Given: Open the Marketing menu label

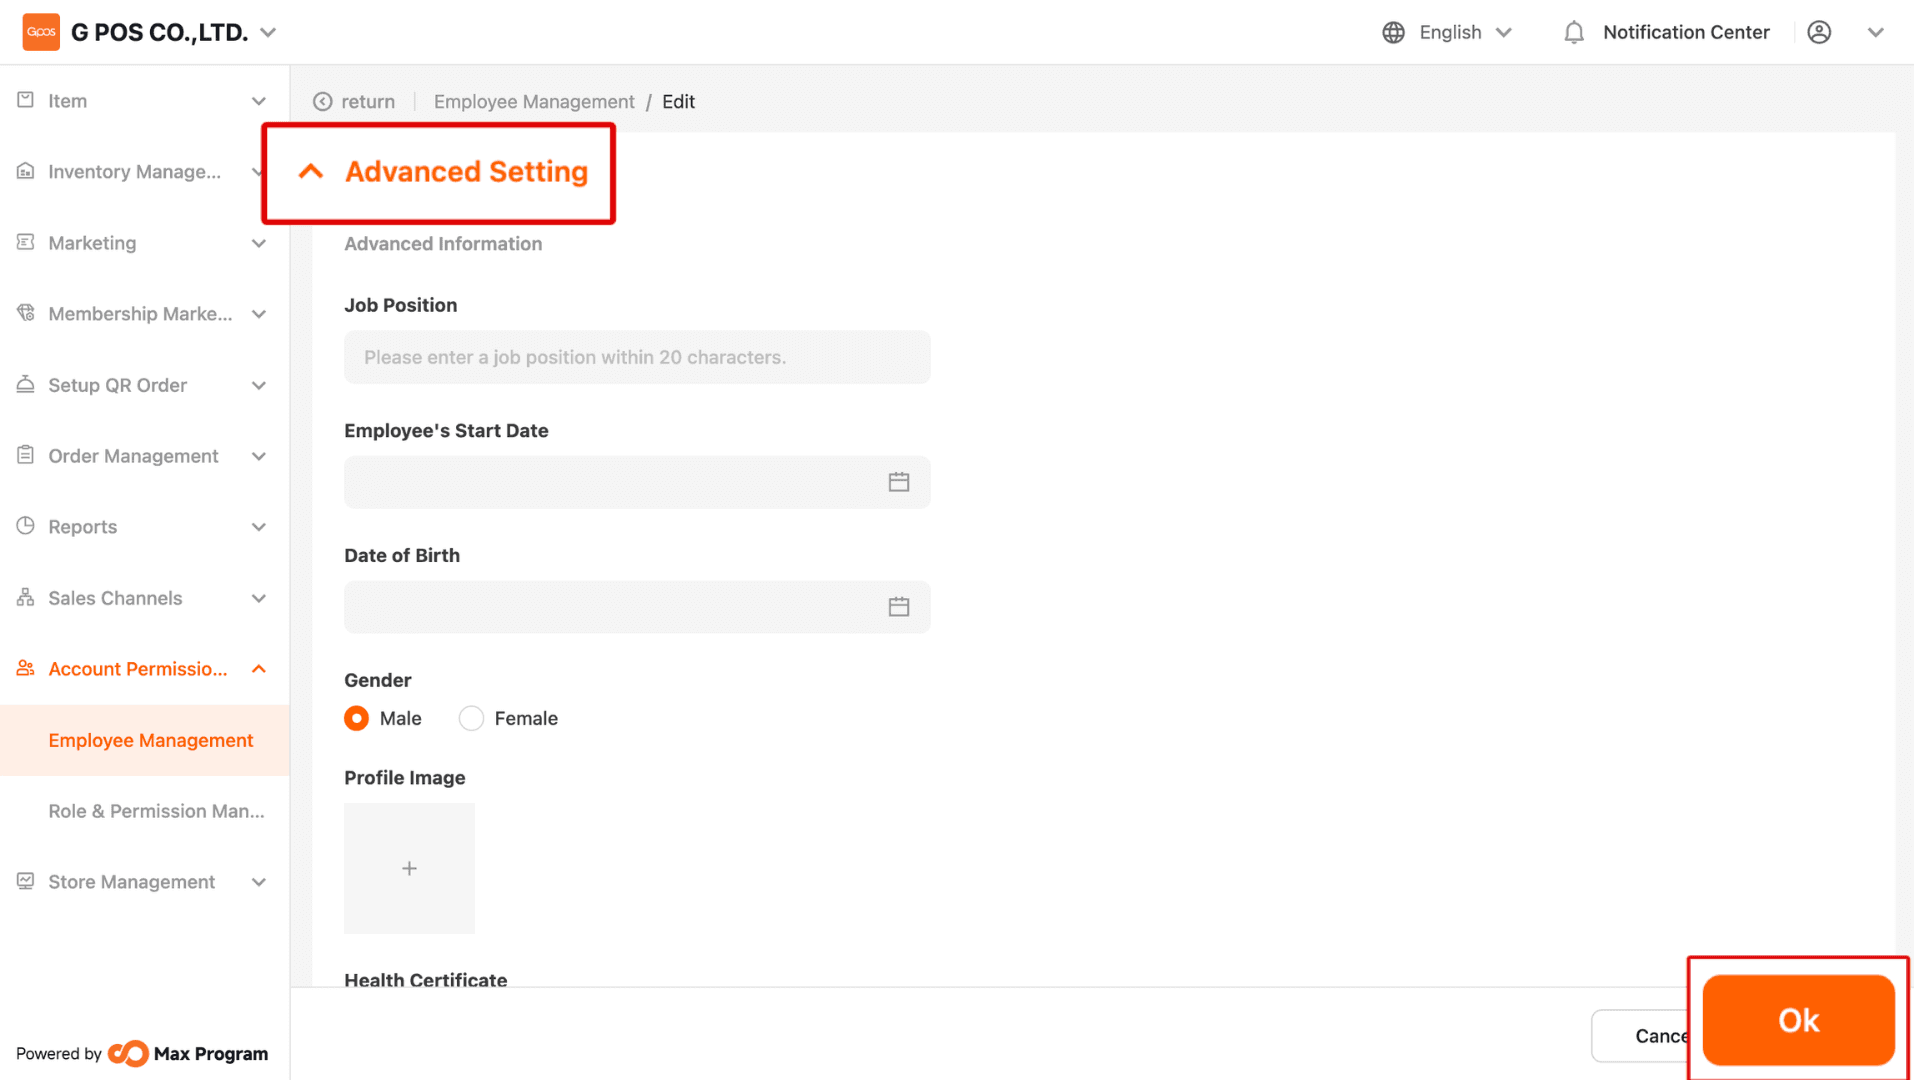Looking at the screenshot, I should point(92,243).
